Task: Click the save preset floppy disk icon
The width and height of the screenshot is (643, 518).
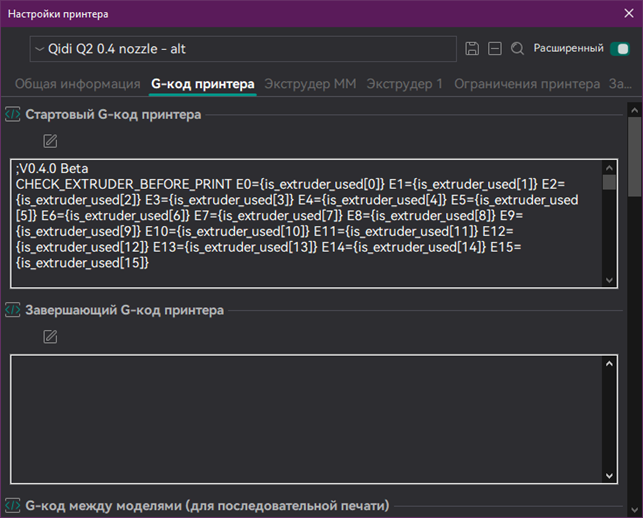Action: (473, 48)
